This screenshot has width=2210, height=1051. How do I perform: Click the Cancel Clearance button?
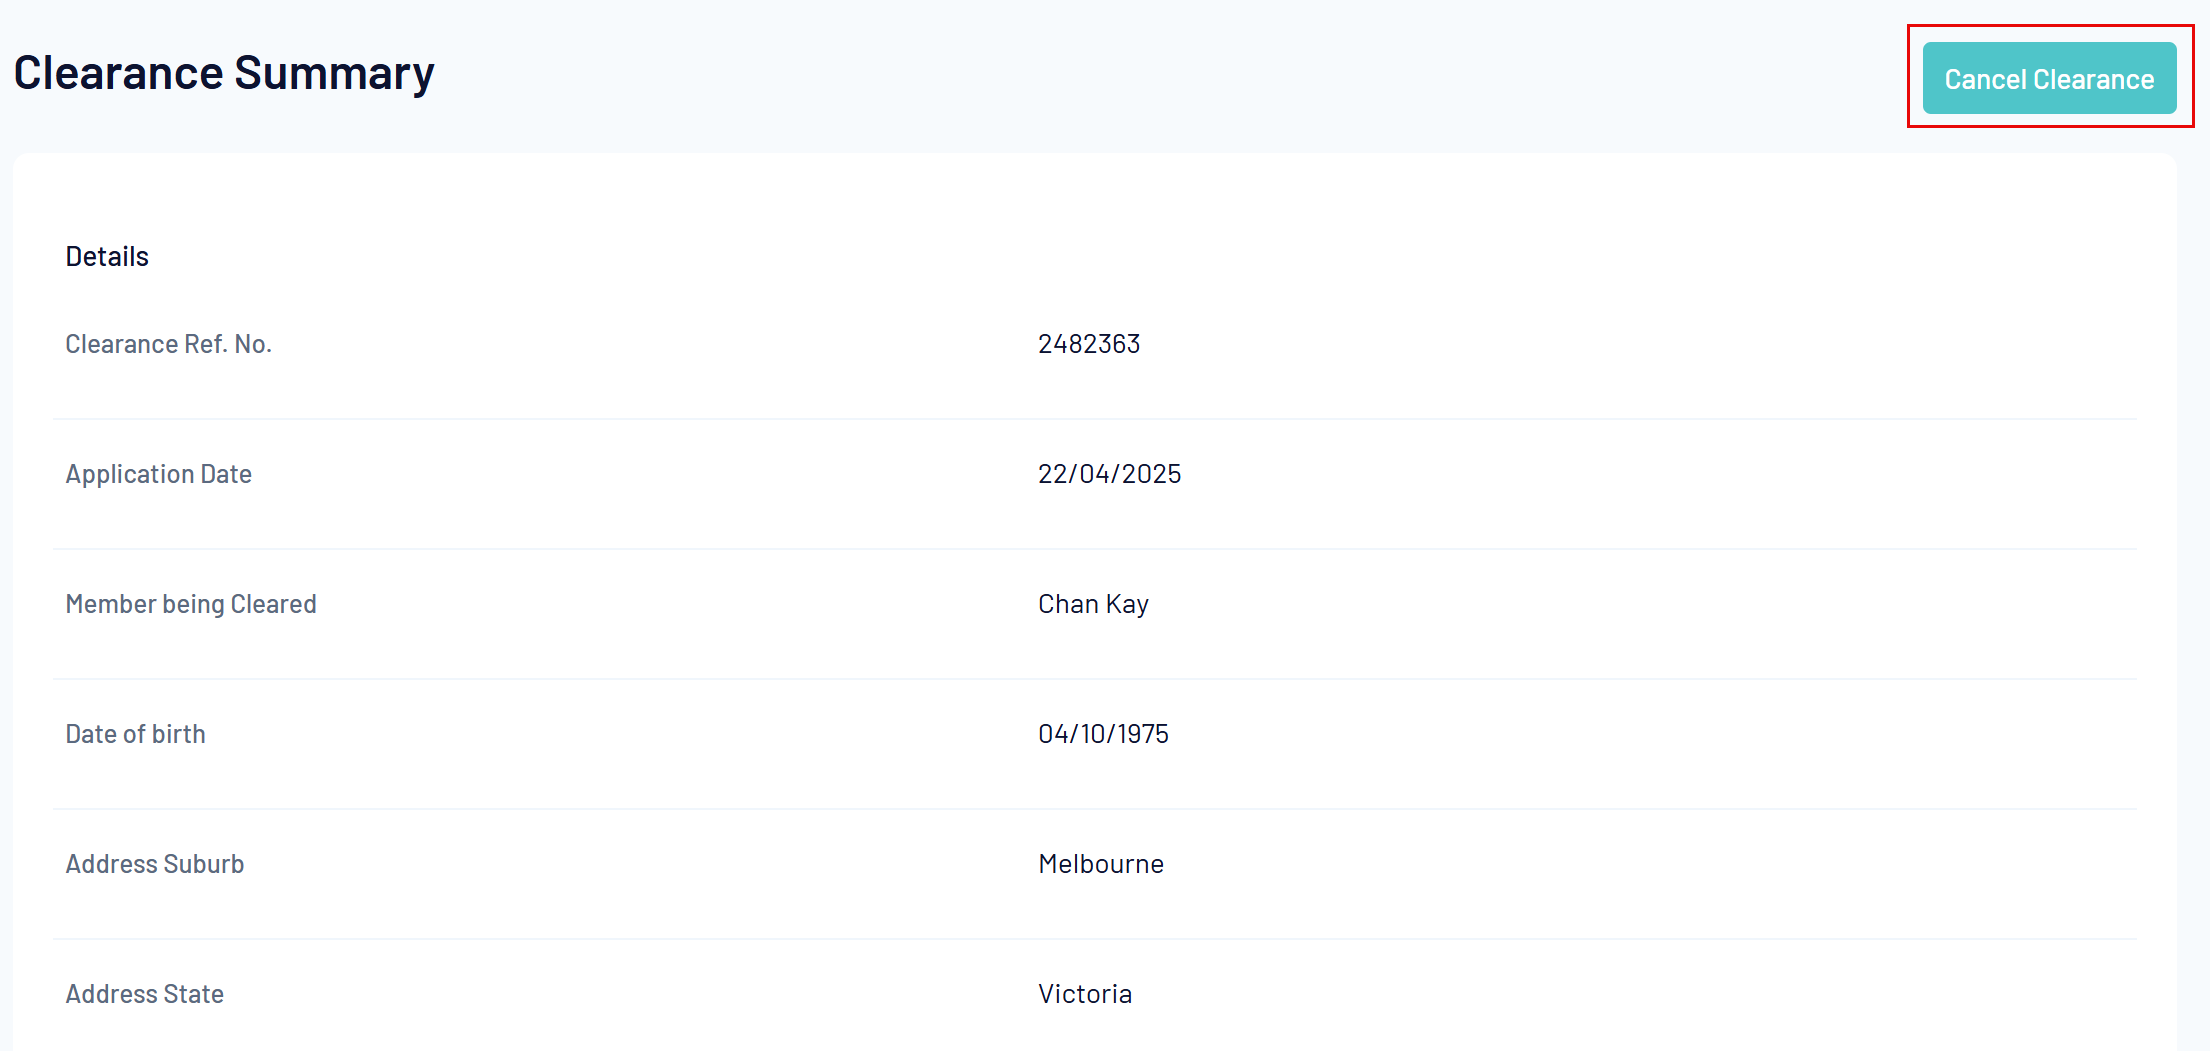pos(2049,78)
